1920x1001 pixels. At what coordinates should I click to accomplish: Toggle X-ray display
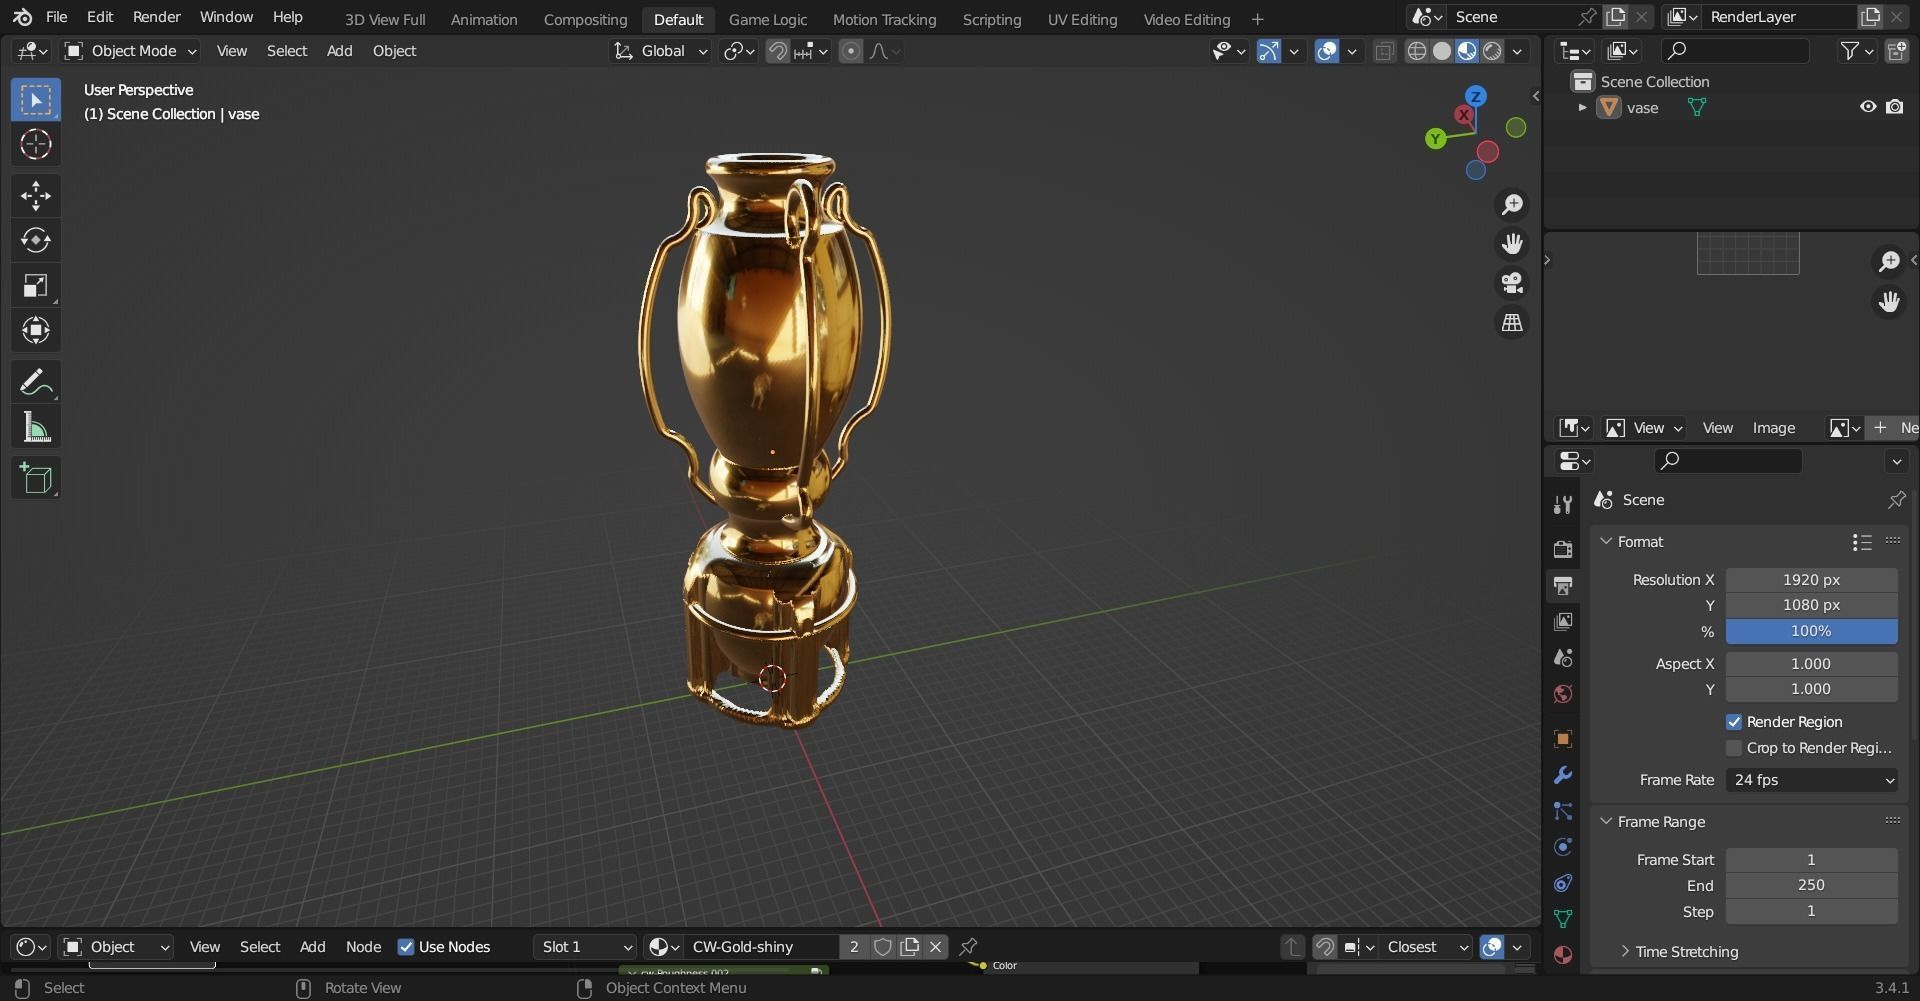1384,51
